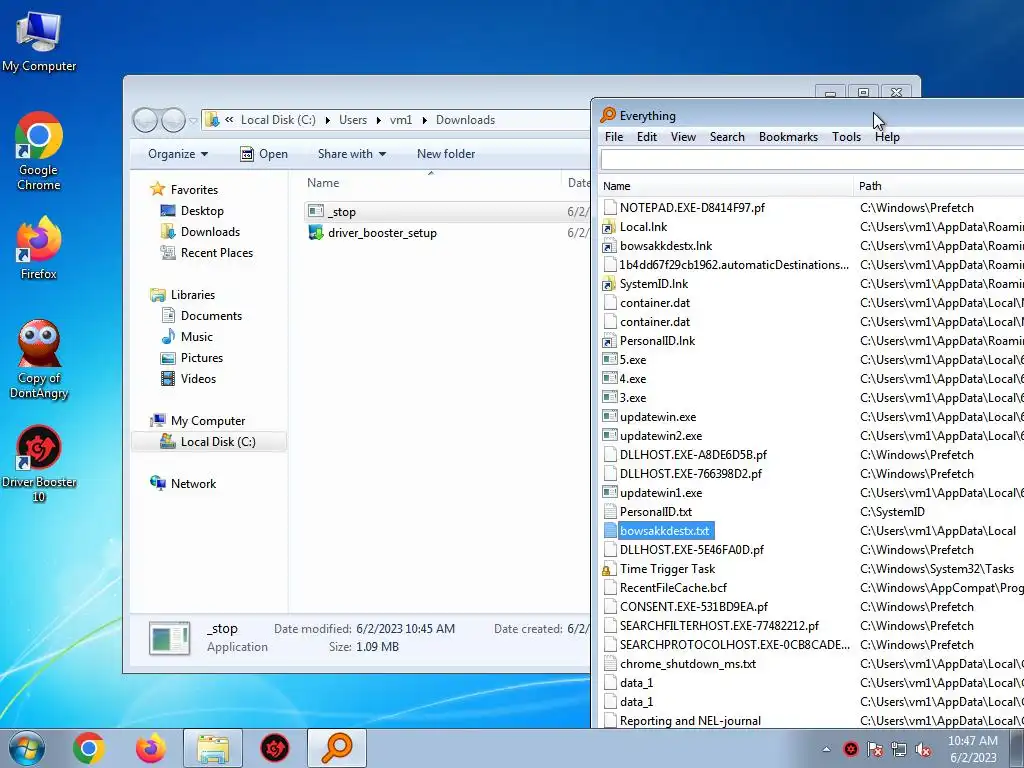
Task: Expand arrow after vm1 in address bar
Action: [x=424, y=120]
